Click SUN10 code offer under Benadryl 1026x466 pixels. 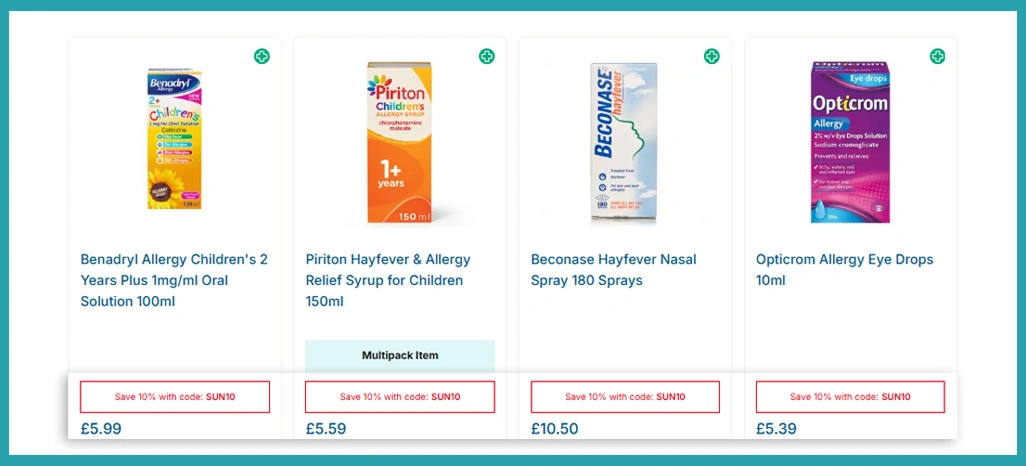[175, 397]
